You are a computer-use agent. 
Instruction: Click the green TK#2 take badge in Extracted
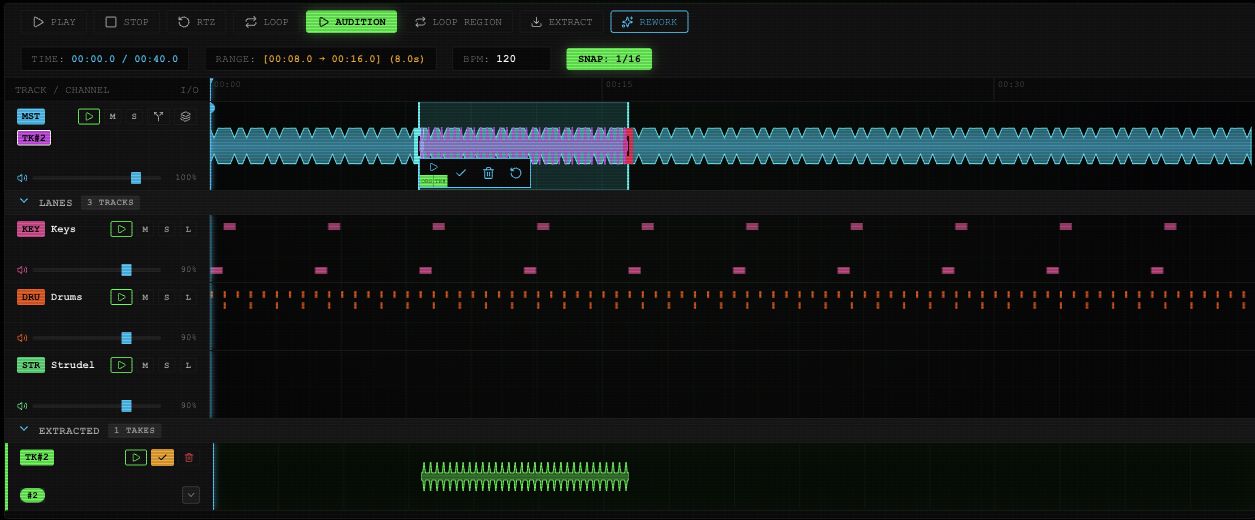(x=37, y=457)
